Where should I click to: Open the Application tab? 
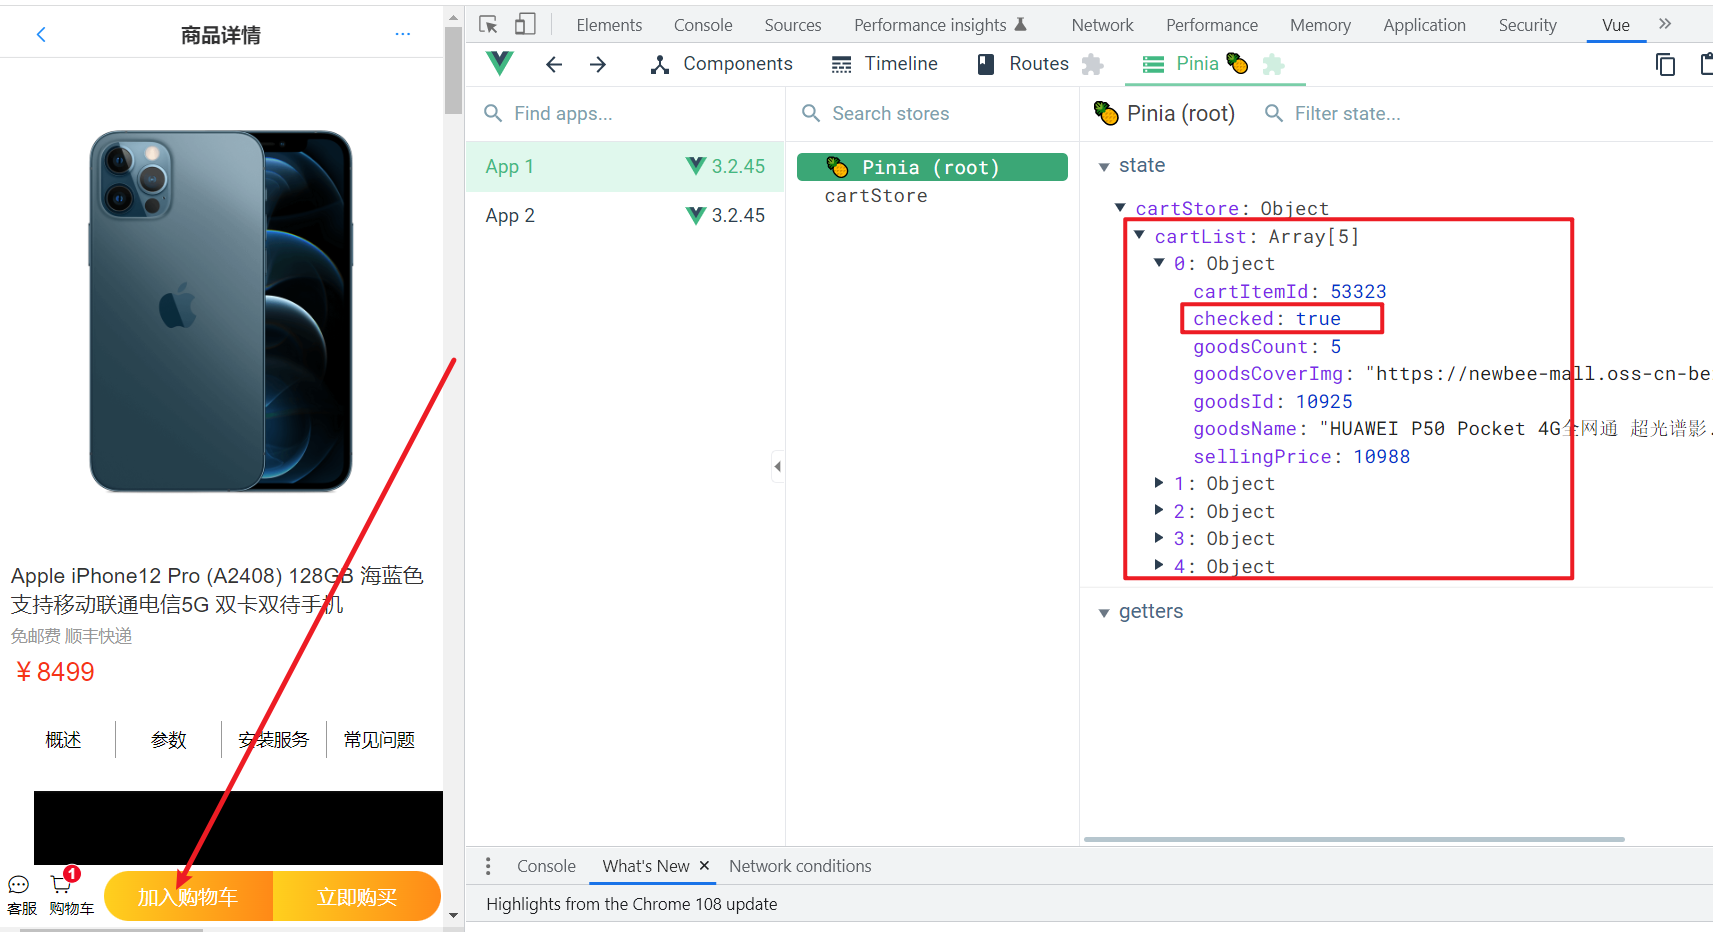click(x=1424, y=25)
